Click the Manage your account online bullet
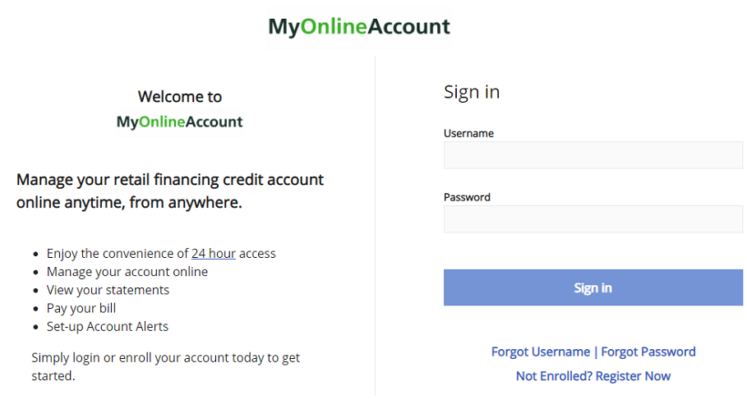 click(x=127, y=272)
